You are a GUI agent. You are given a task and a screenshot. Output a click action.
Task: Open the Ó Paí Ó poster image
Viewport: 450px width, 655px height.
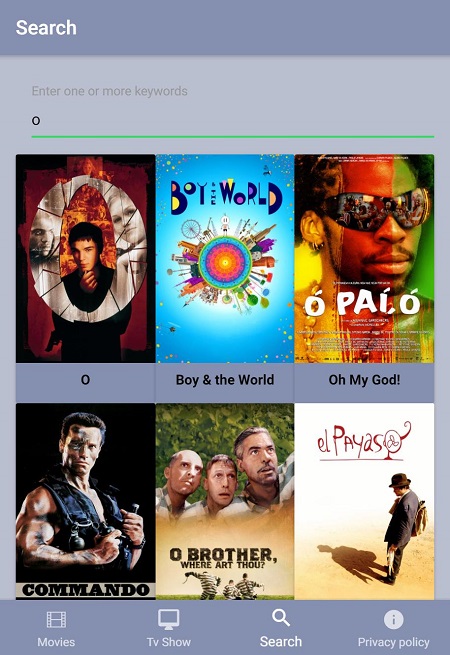pyautogui.click(x=364, y=259)
